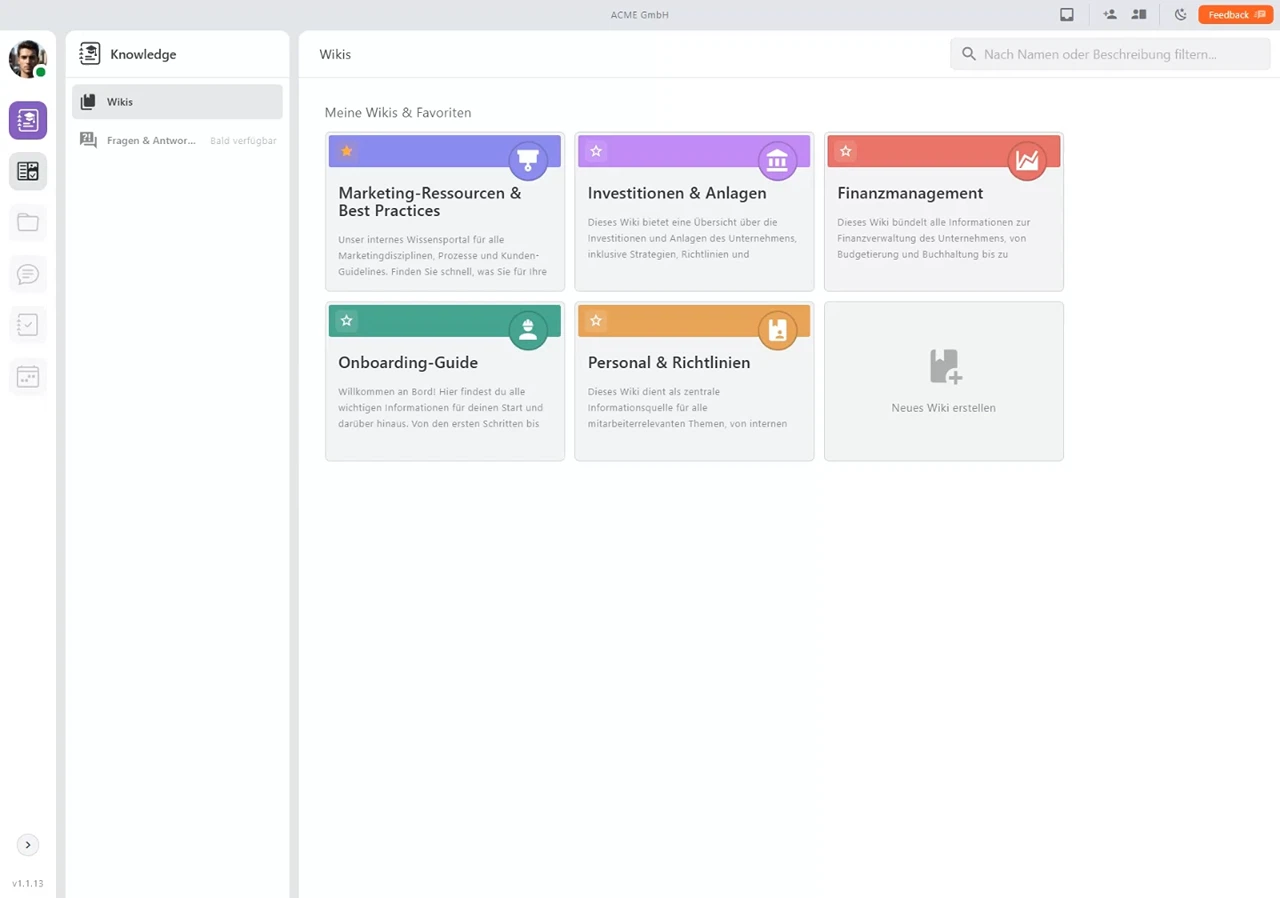Click the folder files icon in sidebar

28,222
